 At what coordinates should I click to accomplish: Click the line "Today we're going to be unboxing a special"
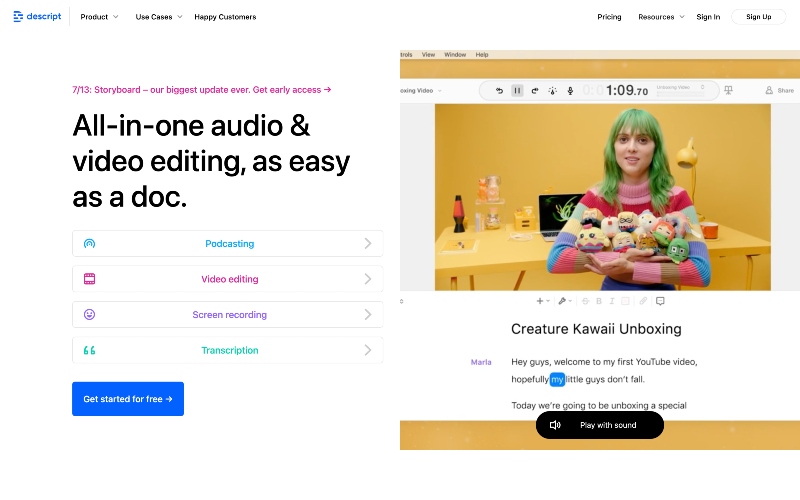[599, 406]
